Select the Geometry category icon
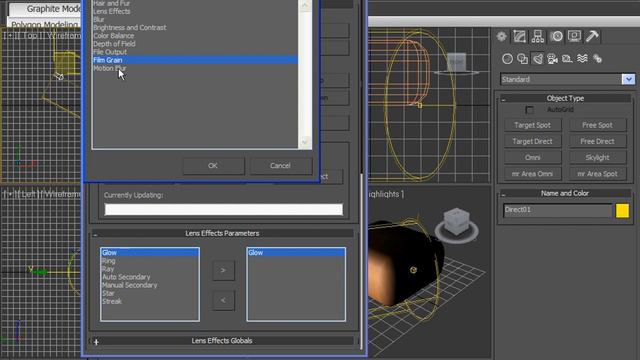The width and height of the screenshot is (640, 360). point(507,59)
